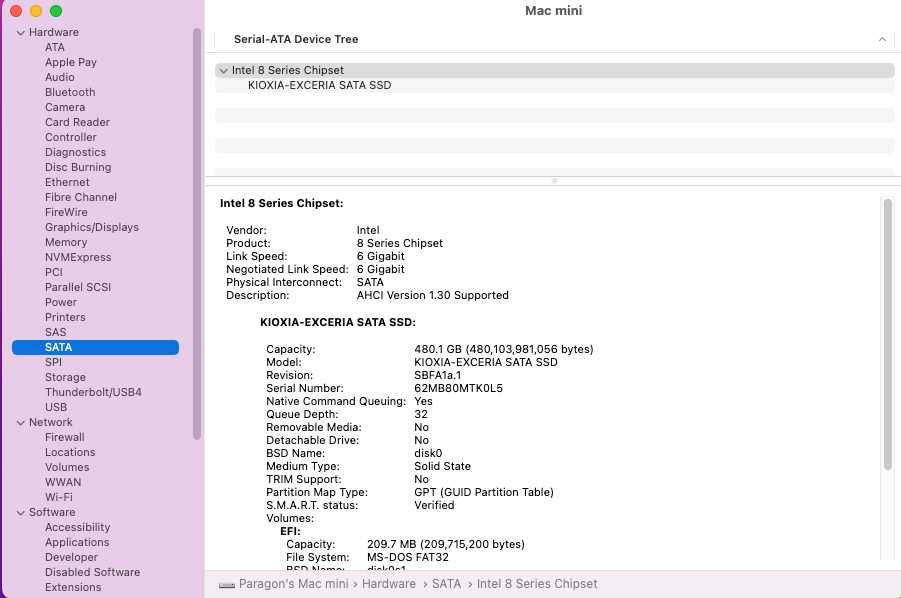Open the Card Reader entry
This screenshot has height=598, width=901.
coord(77,122)
